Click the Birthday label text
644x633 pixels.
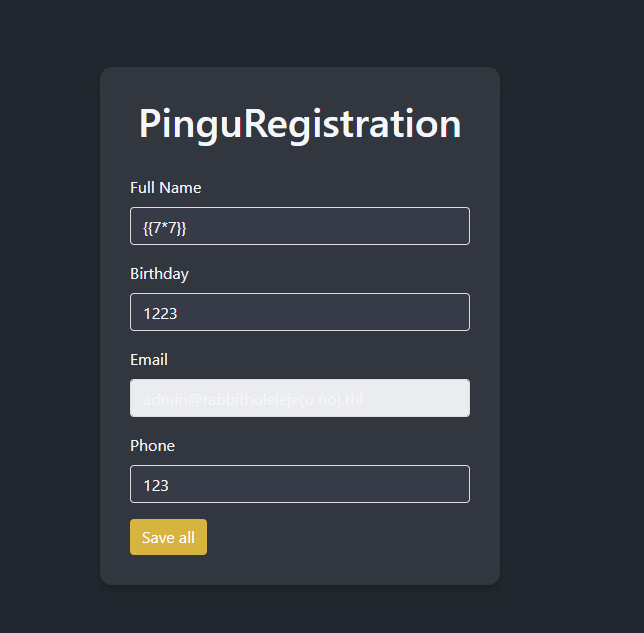pos(159,274)
